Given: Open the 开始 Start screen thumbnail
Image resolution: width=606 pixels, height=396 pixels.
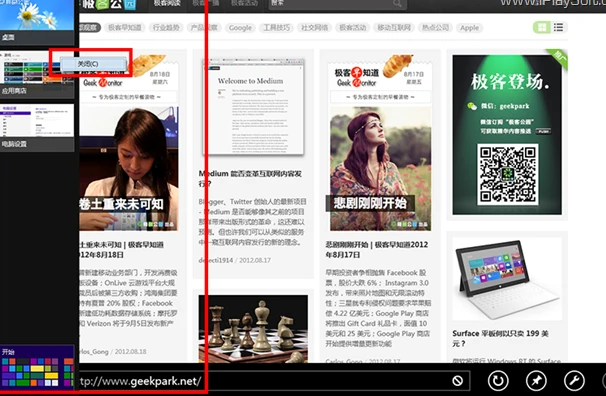Looking at the screenshot, I should pyautogui.click(x=37, y=367).
